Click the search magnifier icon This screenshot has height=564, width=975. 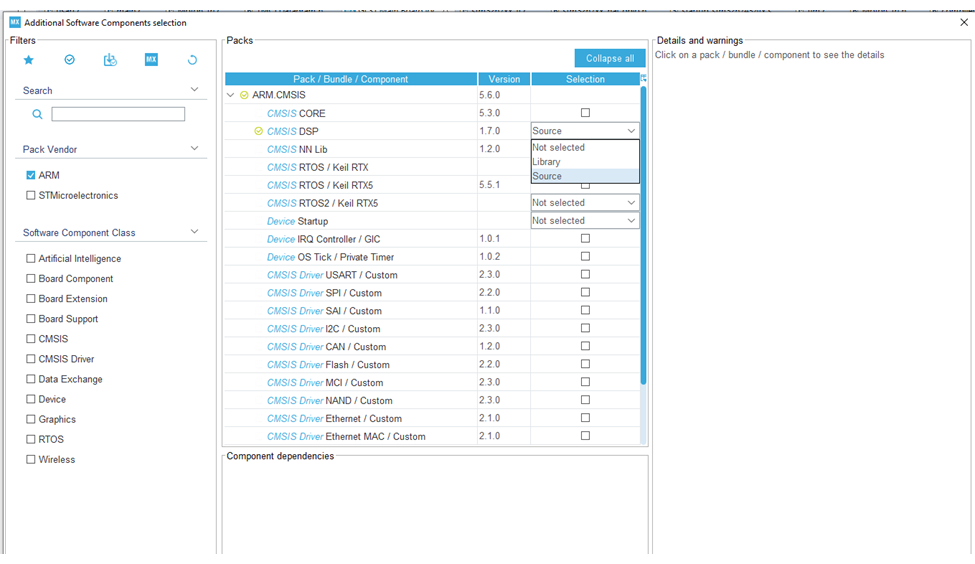37,114
